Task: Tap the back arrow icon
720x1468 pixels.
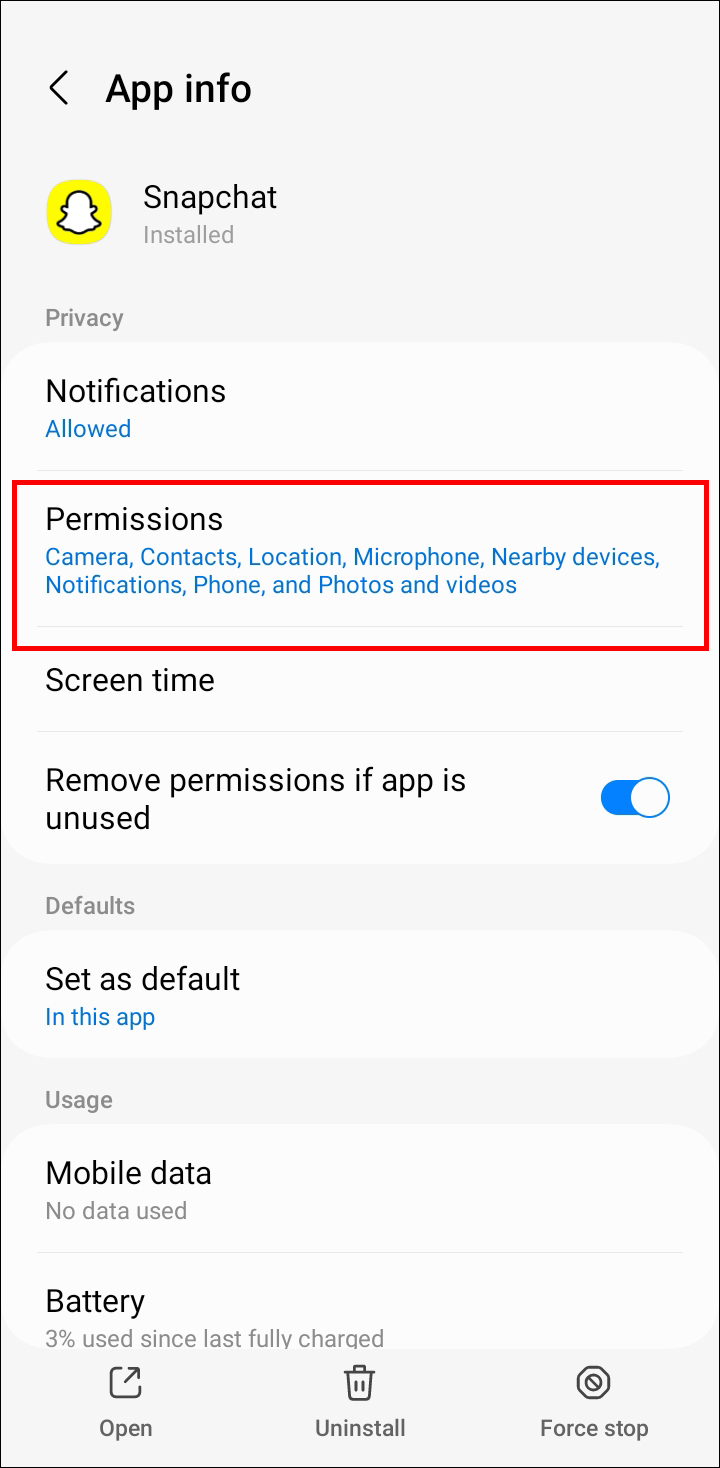Action: tap(59, 88)
